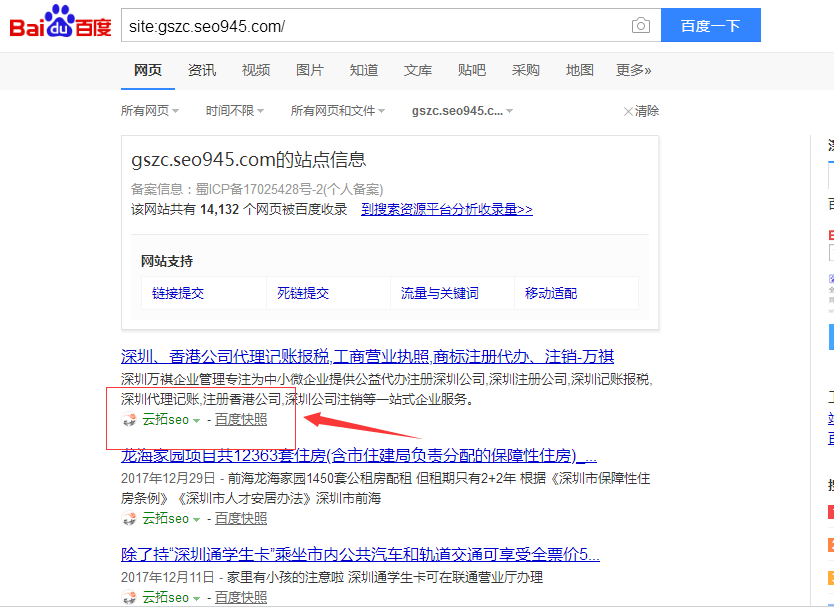Click the 百度一下 search button
The image size is (834, 607).
711,25
